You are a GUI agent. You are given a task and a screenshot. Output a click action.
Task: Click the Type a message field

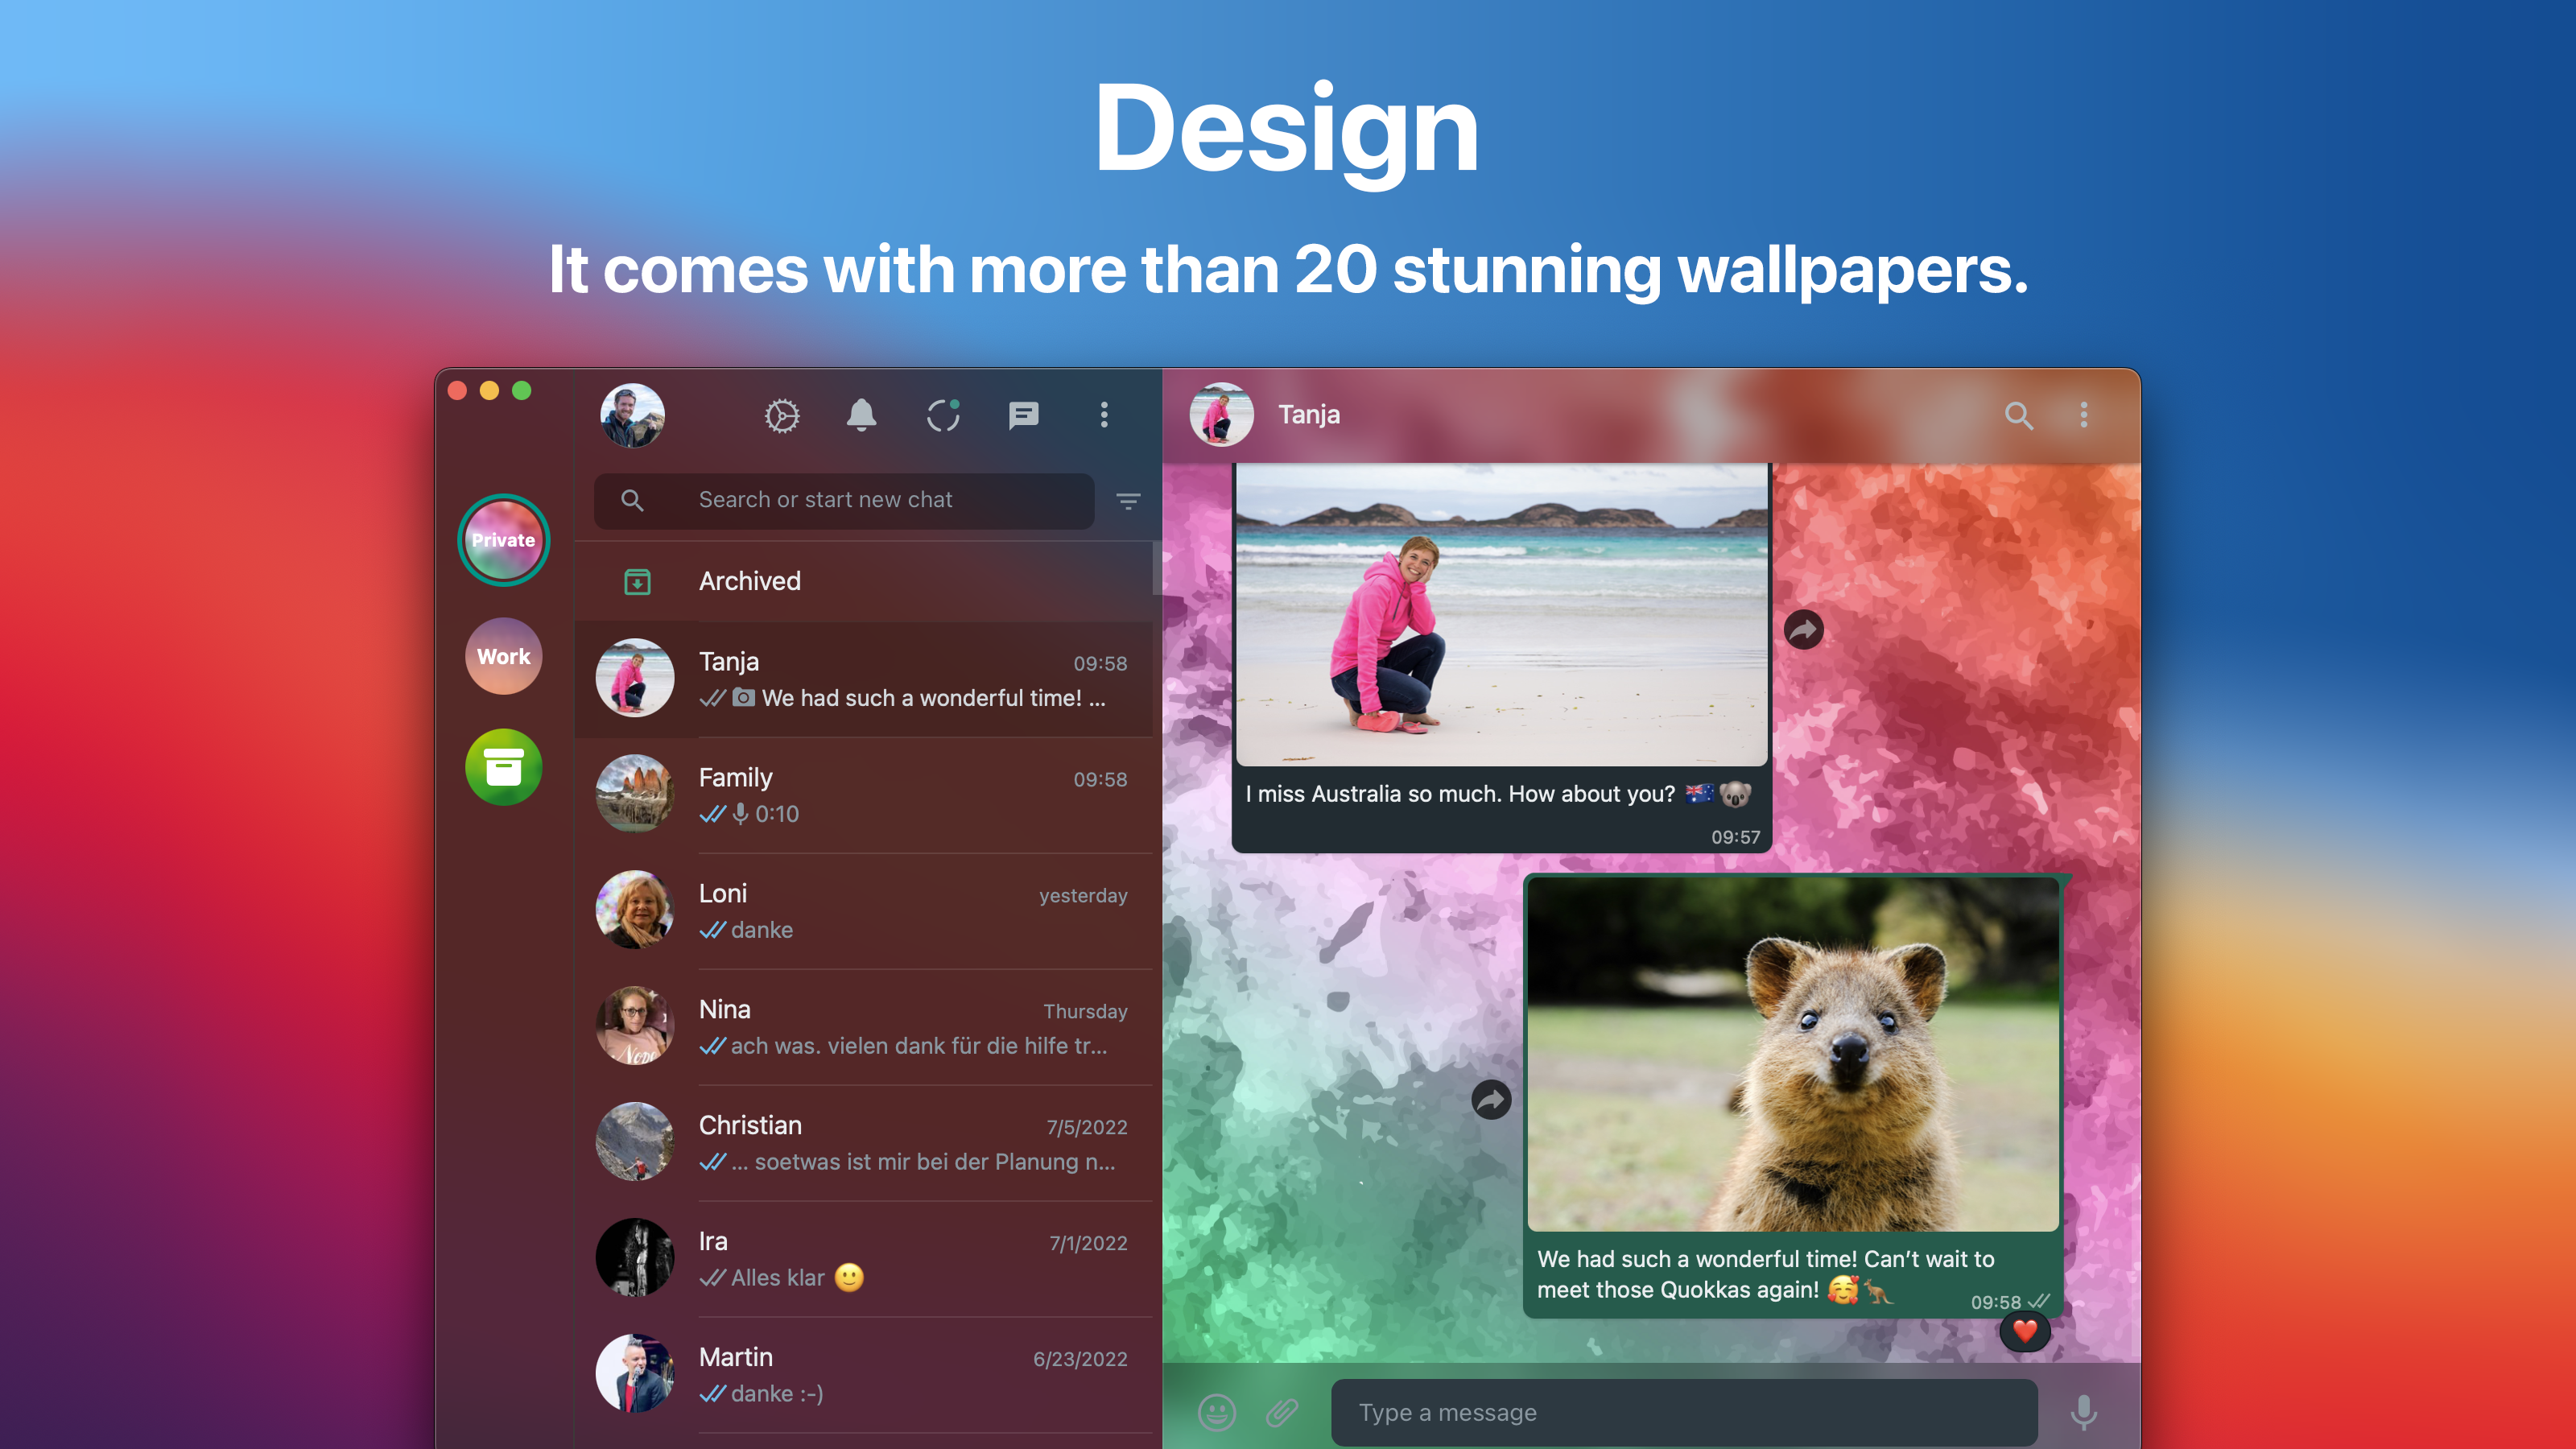click(1684, 1412)
